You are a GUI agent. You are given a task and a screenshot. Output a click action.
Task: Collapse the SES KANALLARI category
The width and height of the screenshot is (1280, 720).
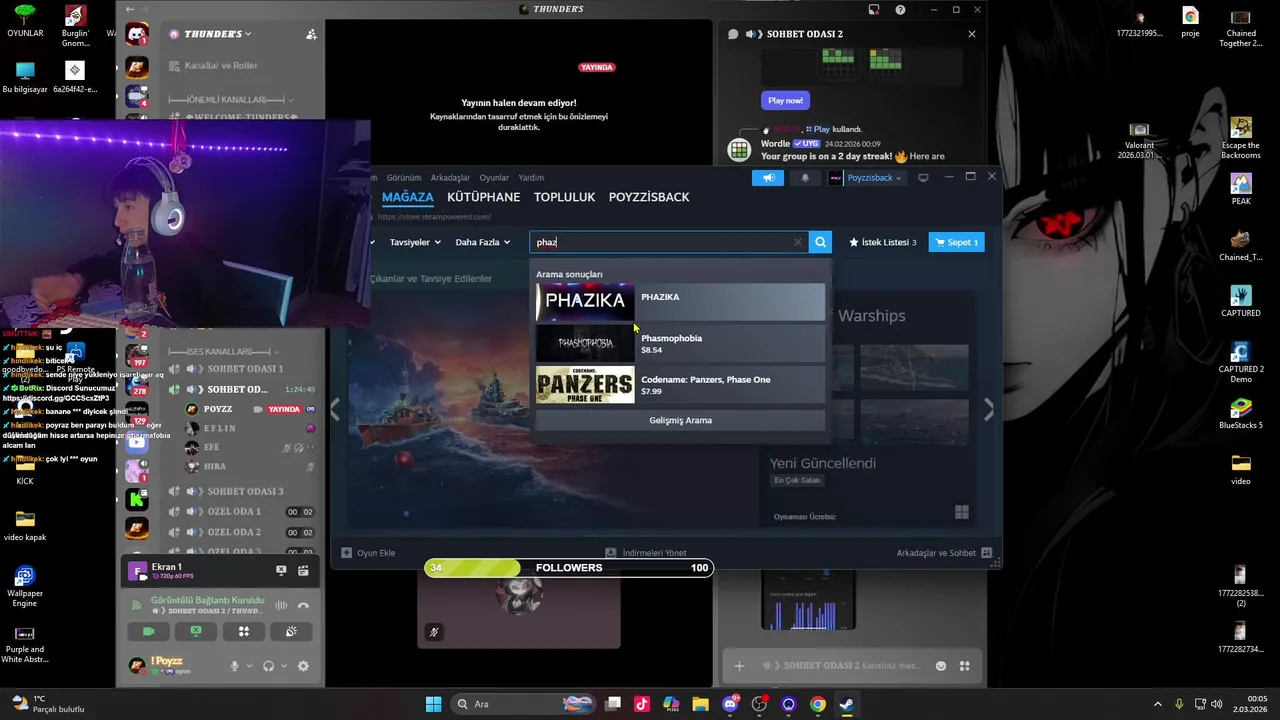click(x=225, y=353)
